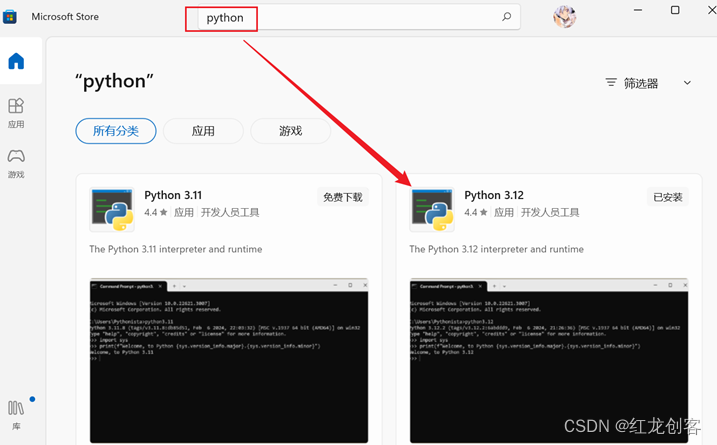Viewport: 717px width, 445px height.
Task: Select the 应用 category tab
Action: [x=203, y=131]
